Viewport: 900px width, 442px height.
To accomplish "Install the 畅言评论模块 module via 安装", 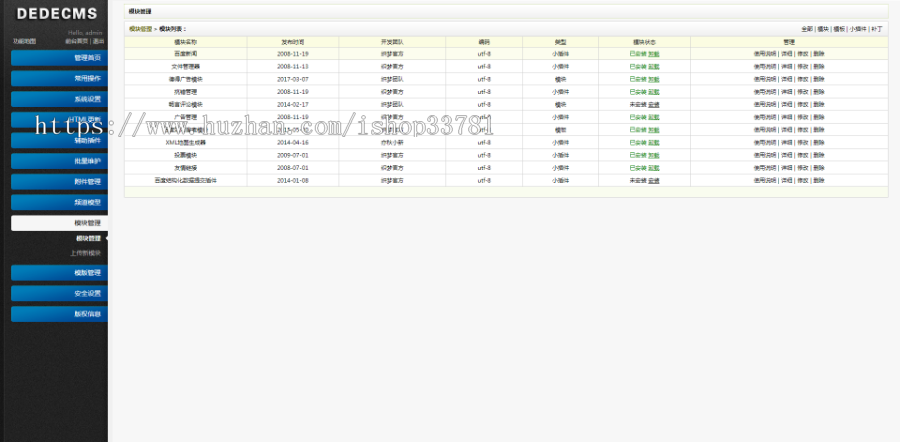I will coord(654,104).
